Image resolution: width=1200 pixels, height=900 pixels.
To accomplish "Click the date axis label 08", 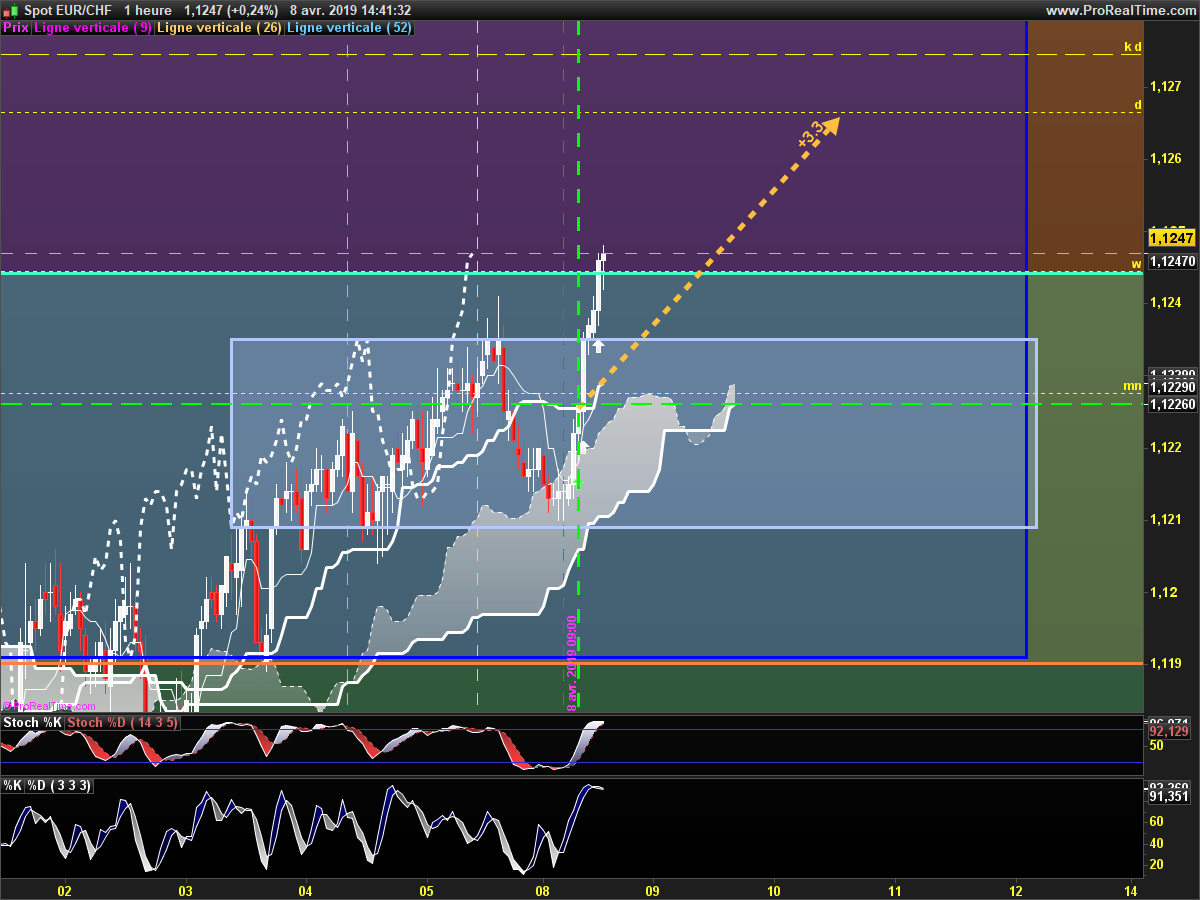I will tap(543, 889).
